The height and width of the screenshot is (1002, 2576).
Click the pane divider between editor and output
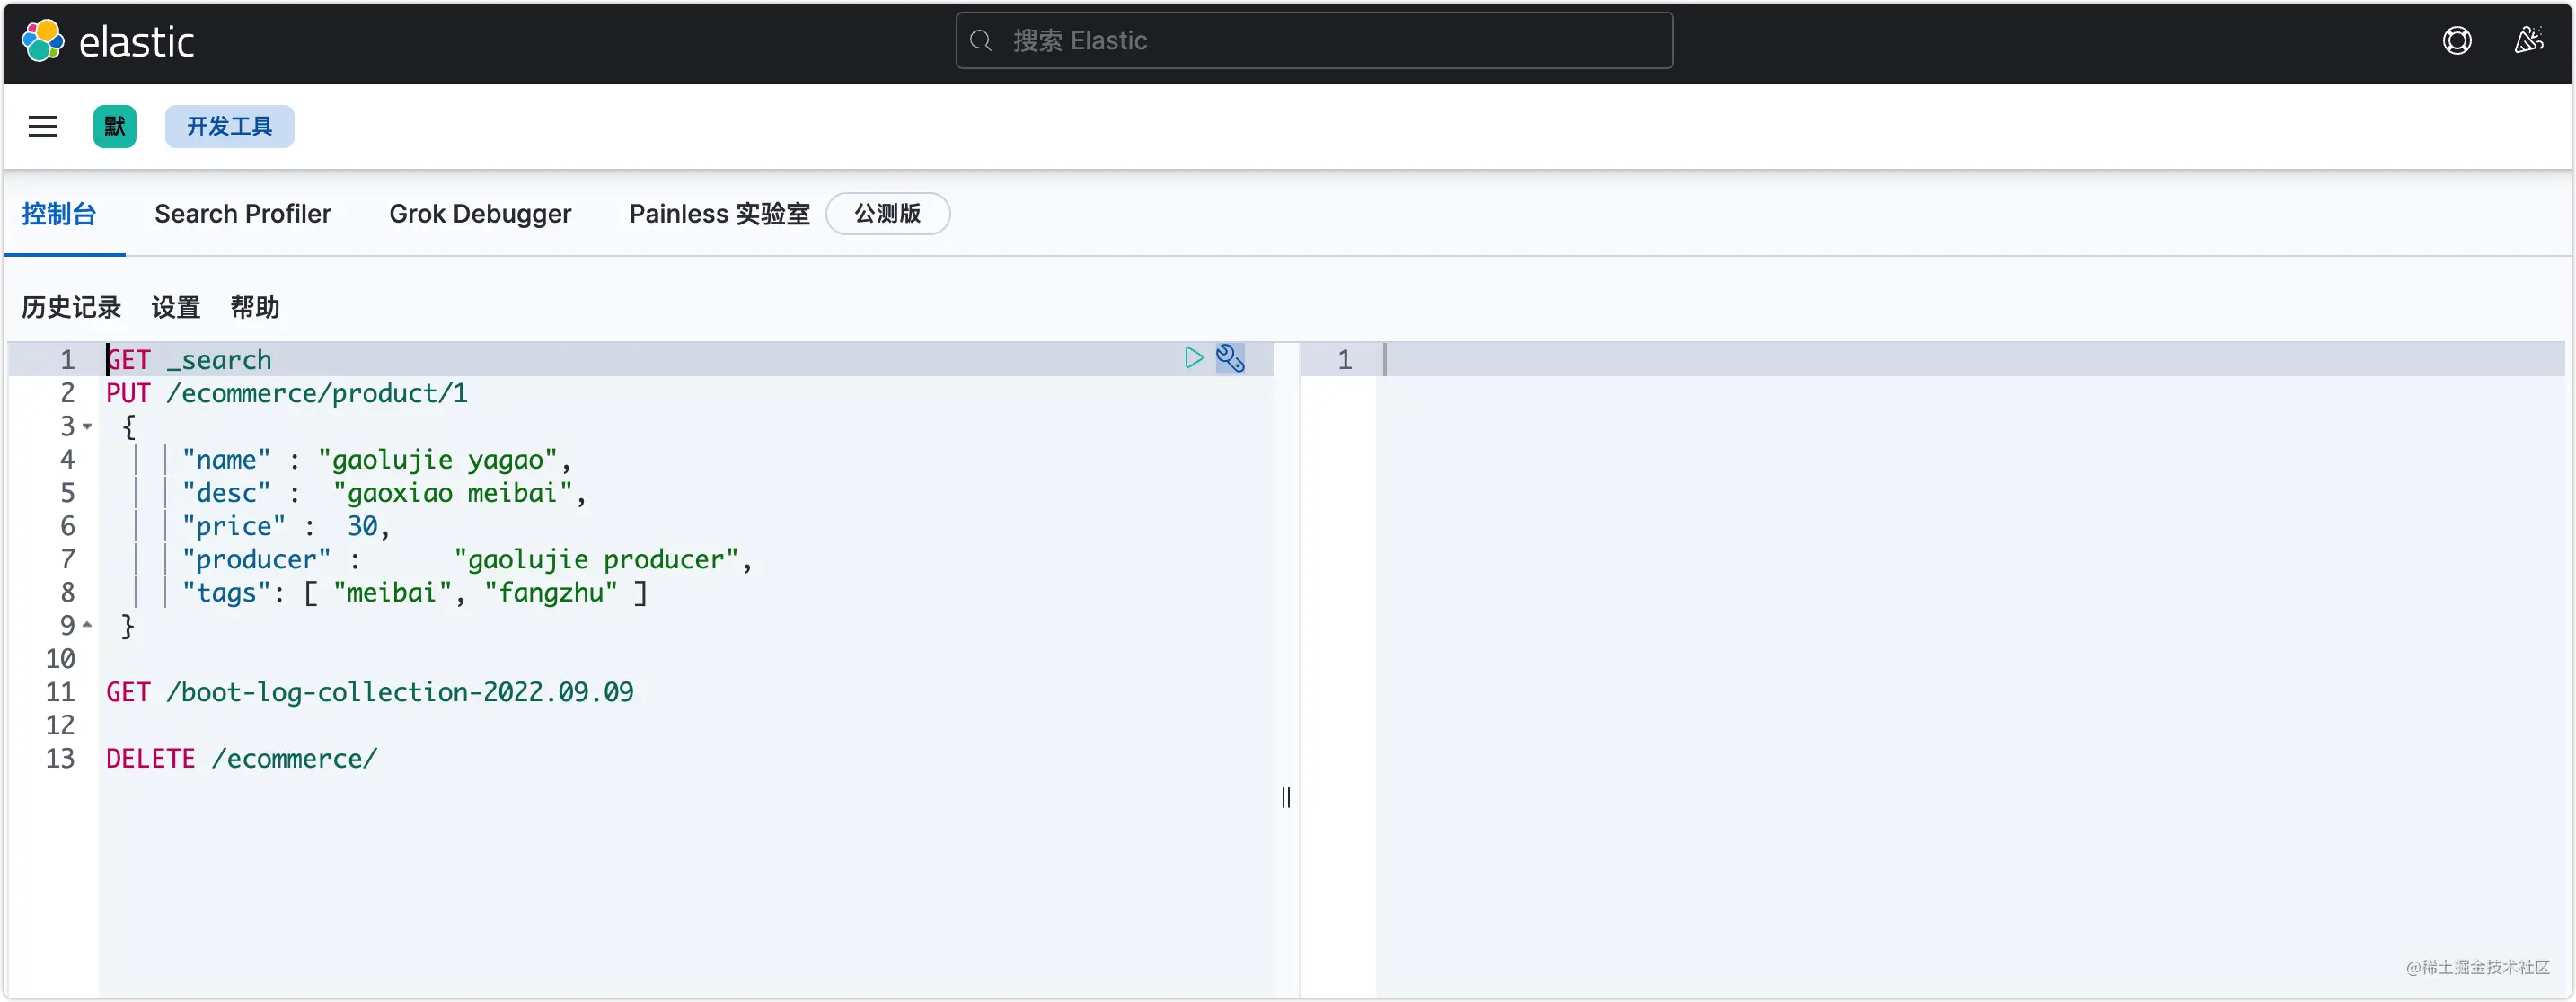click(x=1286, y=797)
